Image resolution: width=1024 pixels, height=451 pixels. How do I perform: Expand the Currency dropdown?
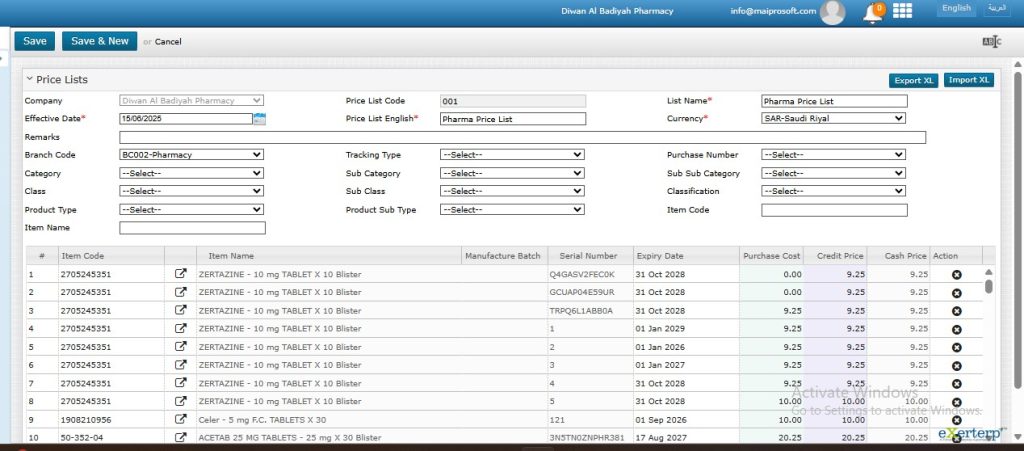pyautogui.click(x=833, y=118)
